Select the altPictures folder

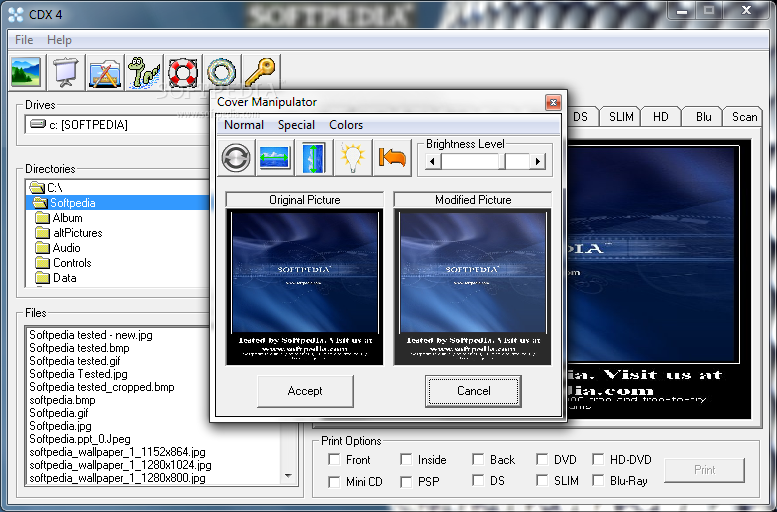coord(77,233)
